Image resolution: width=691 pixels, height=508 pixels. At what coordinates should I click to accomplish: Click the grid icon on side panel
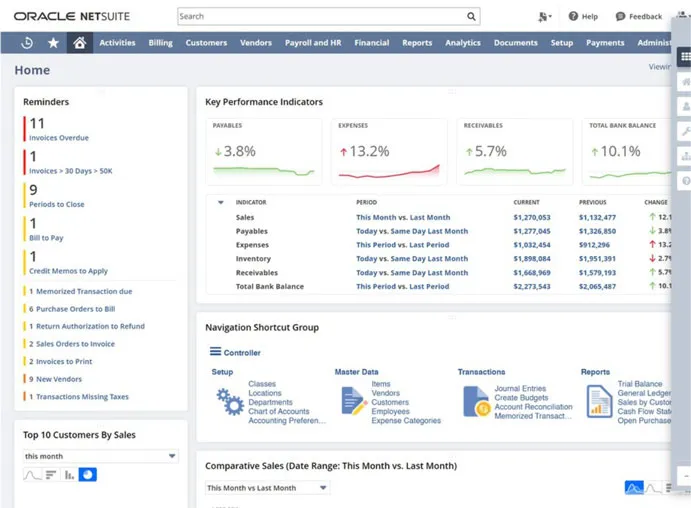click(685, 58)
